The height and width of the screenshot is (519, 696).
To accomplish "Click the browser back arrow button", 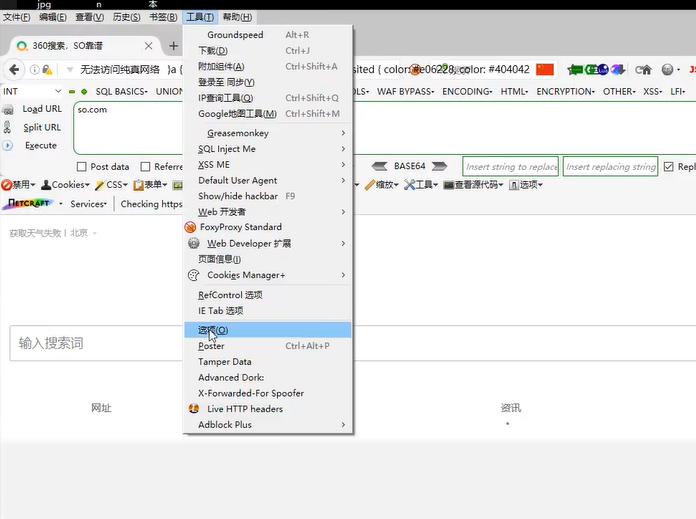I will click(x=14, y=70).
